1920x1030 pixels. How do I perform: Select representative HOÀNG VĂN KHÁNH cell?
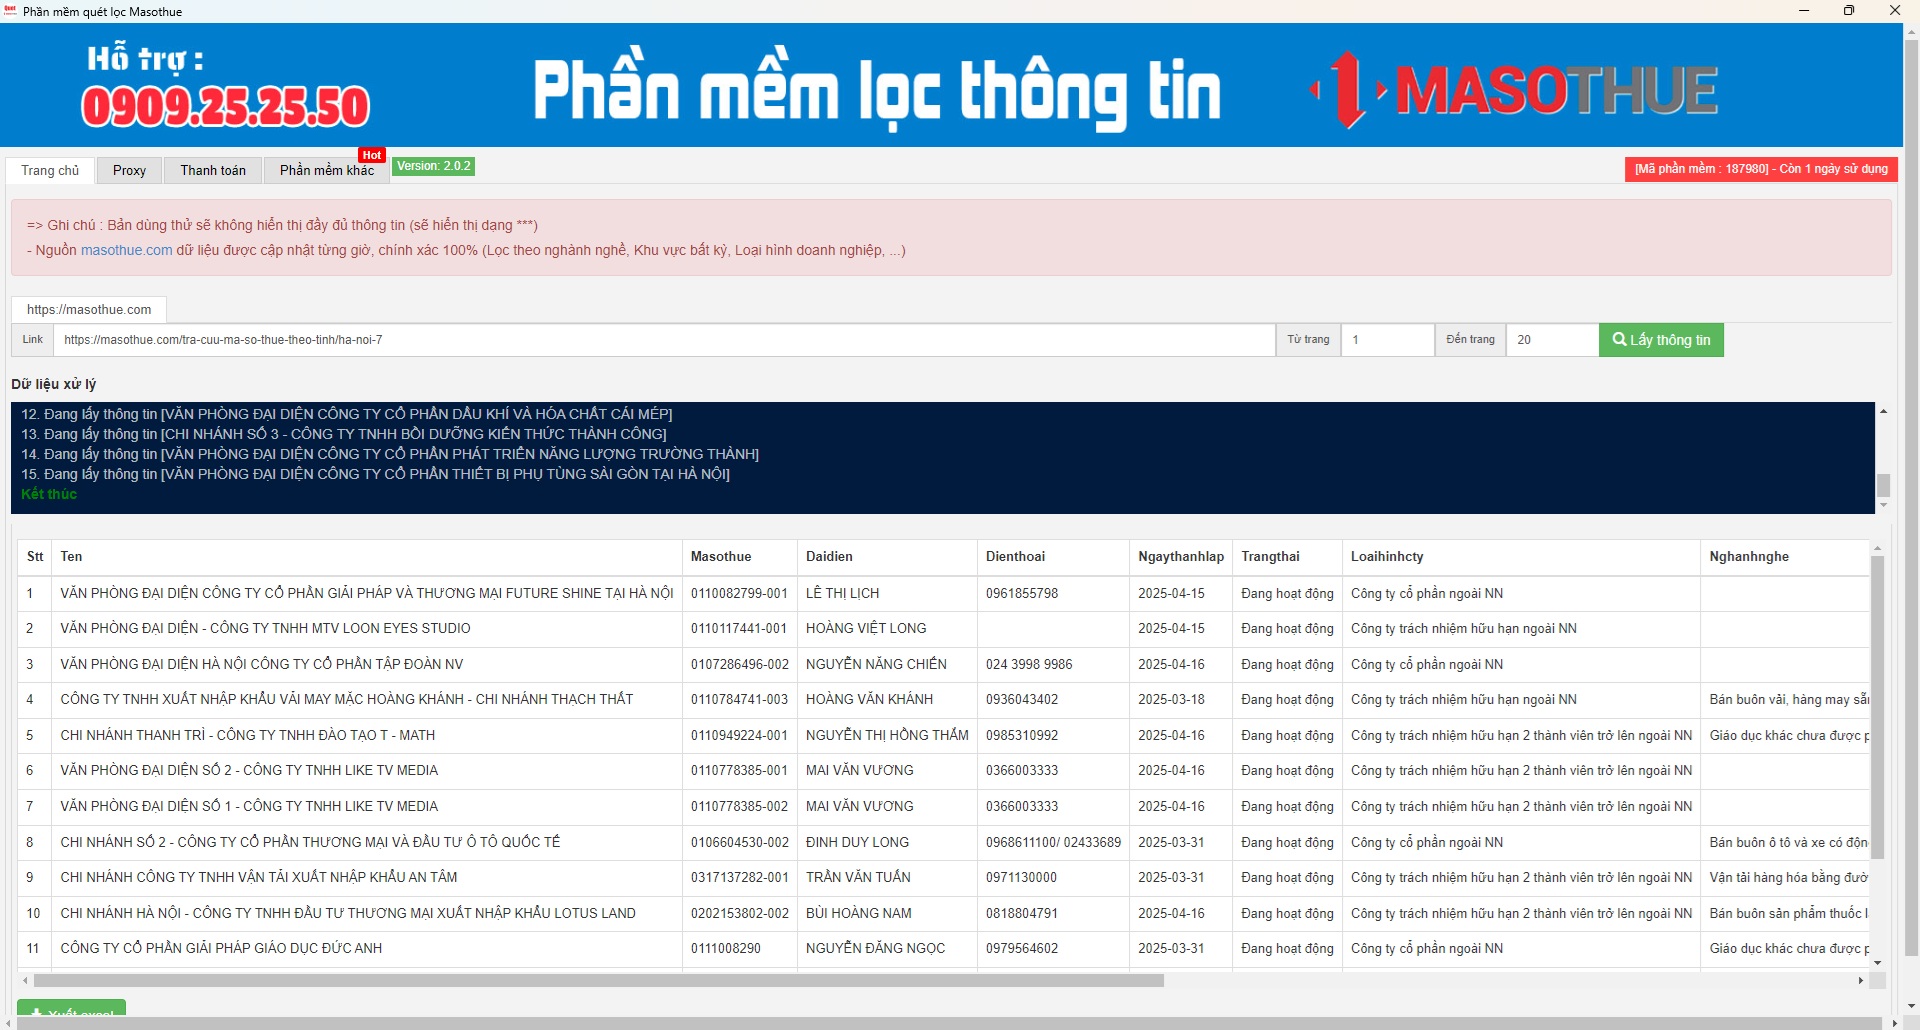887,700
